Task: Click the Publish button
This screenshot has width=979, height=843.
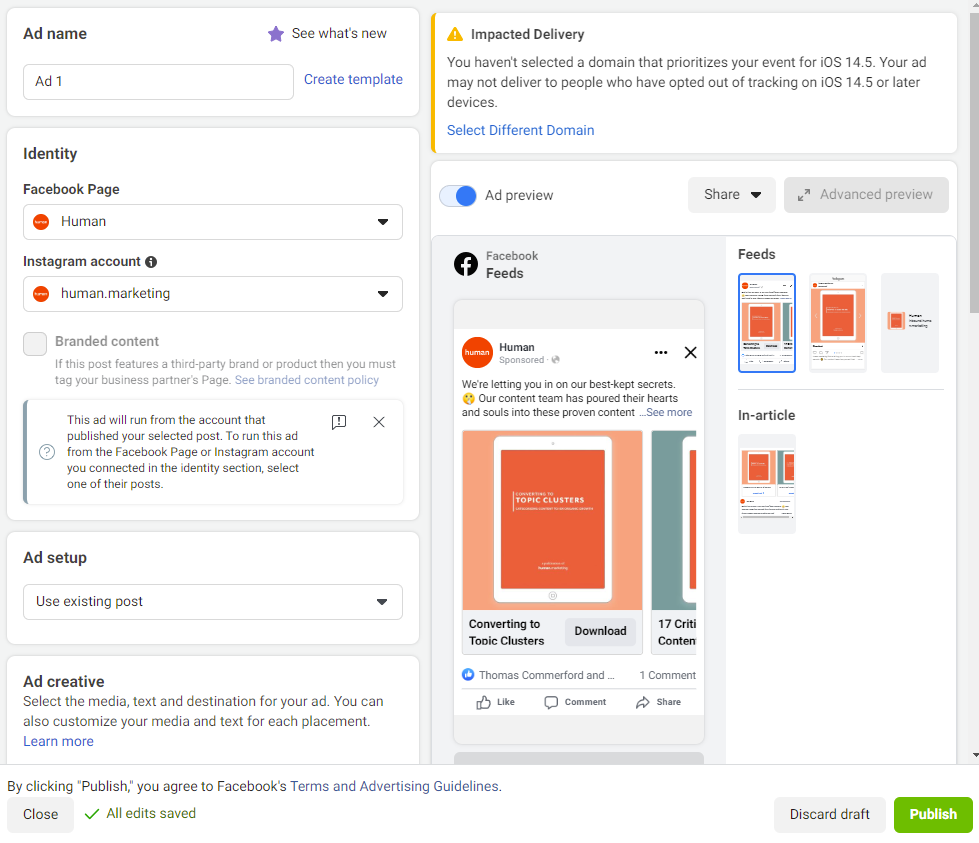Action: (933, 814)
